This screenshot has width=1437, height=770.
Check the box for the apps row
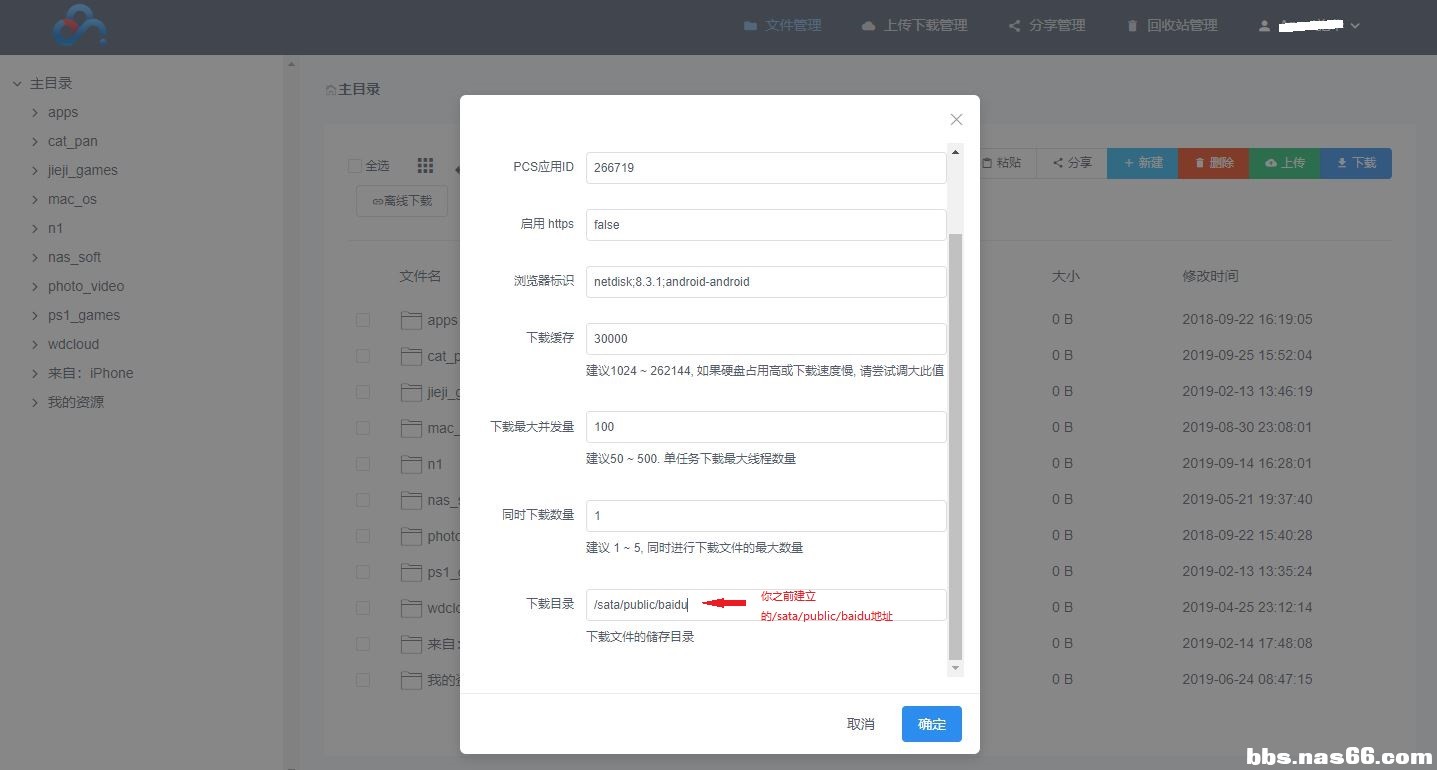(x=363, y=320)
